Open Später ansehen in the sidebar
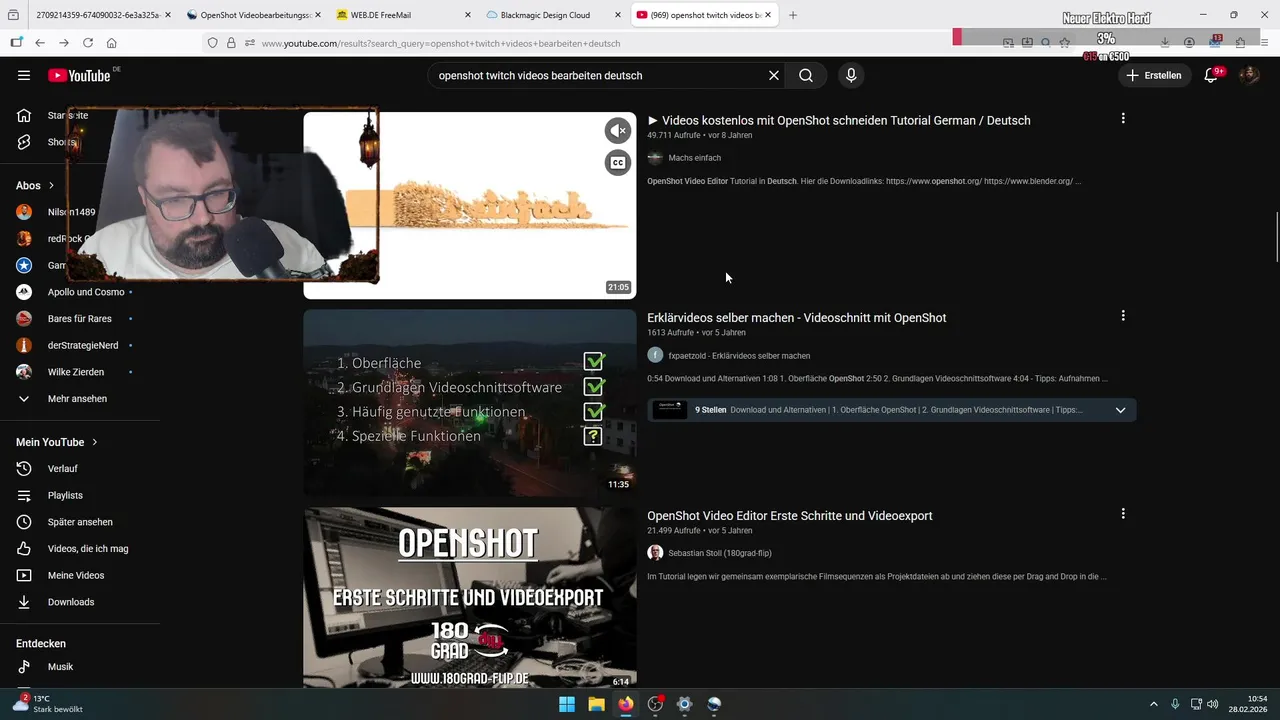This screenshot has width=1280, height=720. [80, 522]
